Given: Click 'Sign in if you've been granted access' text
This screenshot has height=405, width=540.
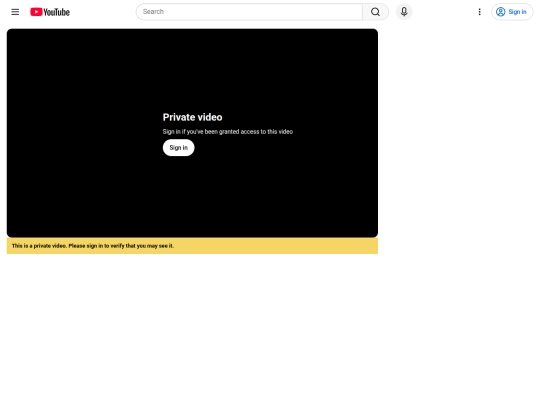Looking at the screenshot, I should 228,132.
